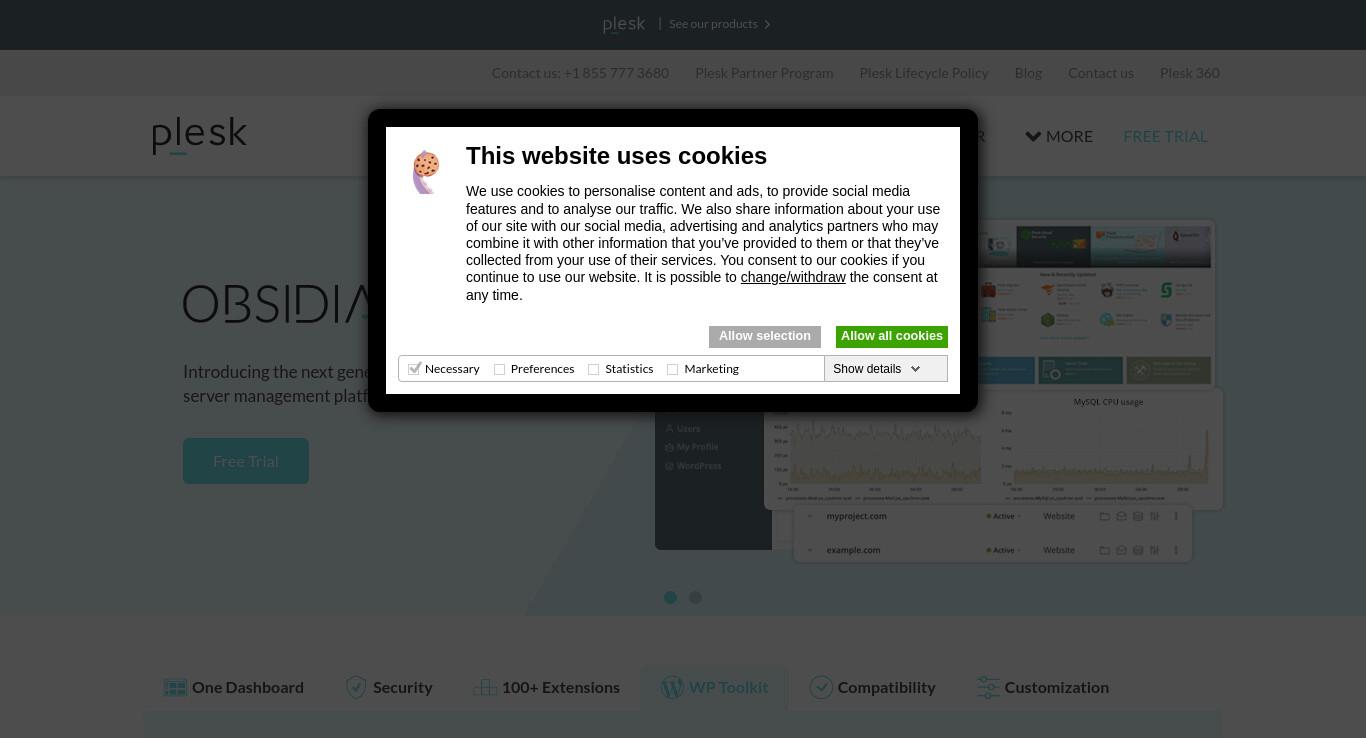
Task: Click the 100+ Extensions blocks icon
Action: point(485,687)
